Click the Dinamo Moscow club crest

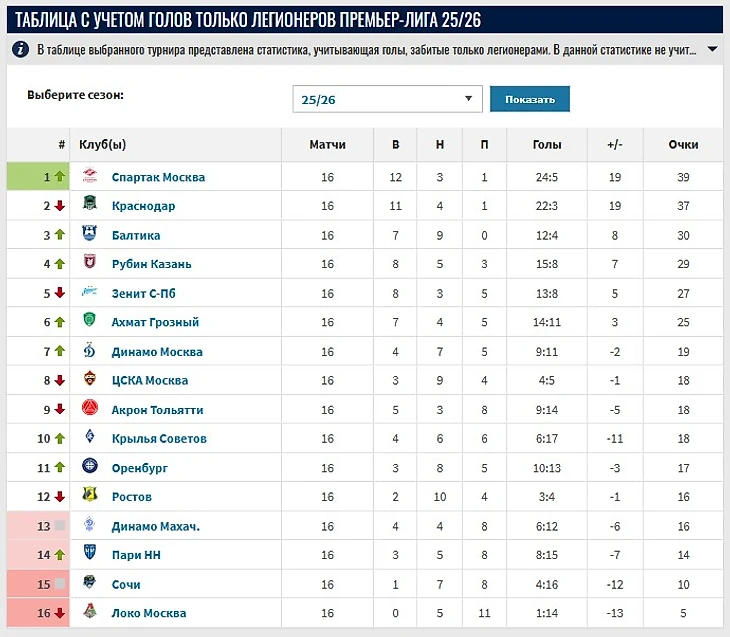[90, 351]
